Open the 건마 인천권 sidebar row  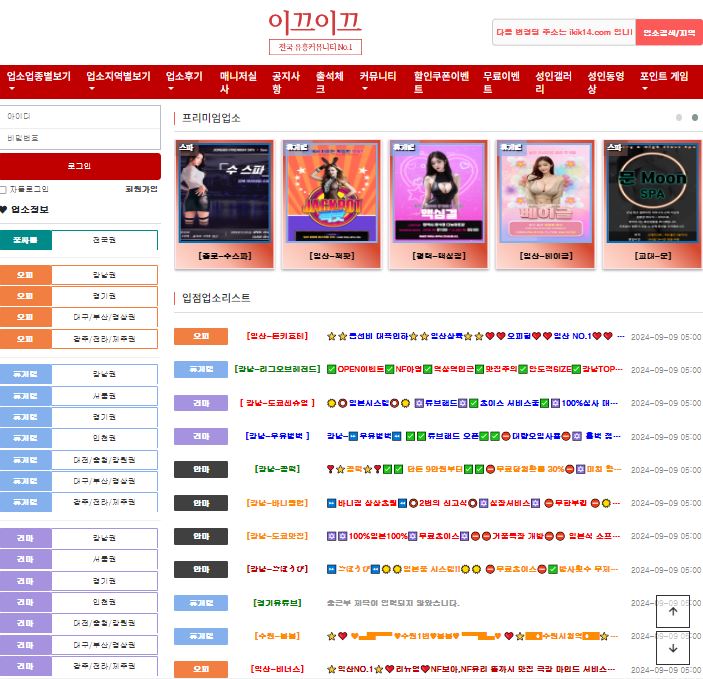[x=79, y=602]
